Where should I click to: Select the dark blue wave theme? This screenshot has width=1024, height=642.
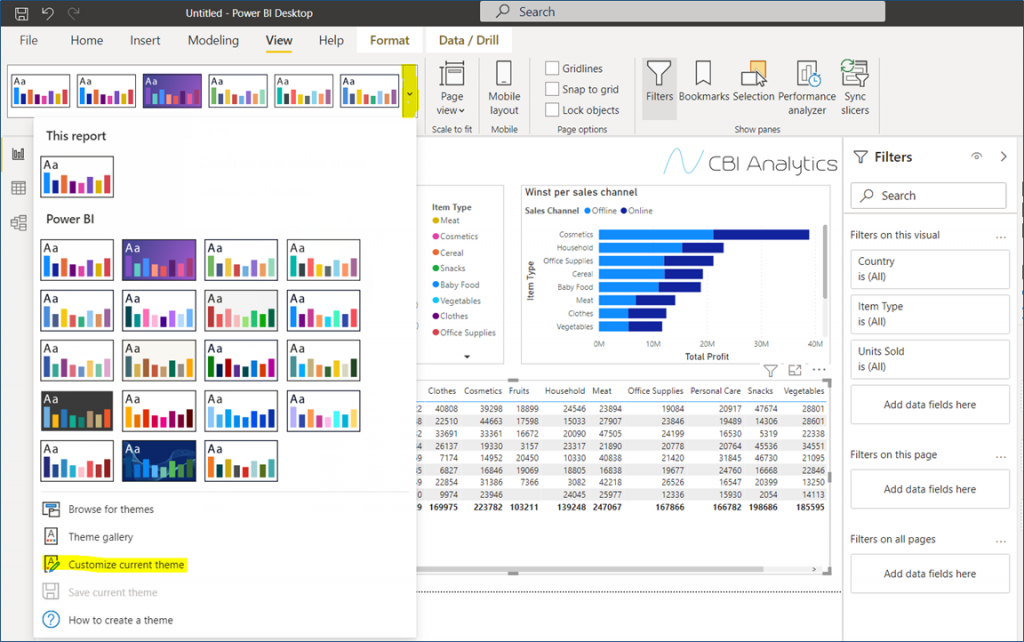pos(159,461)
